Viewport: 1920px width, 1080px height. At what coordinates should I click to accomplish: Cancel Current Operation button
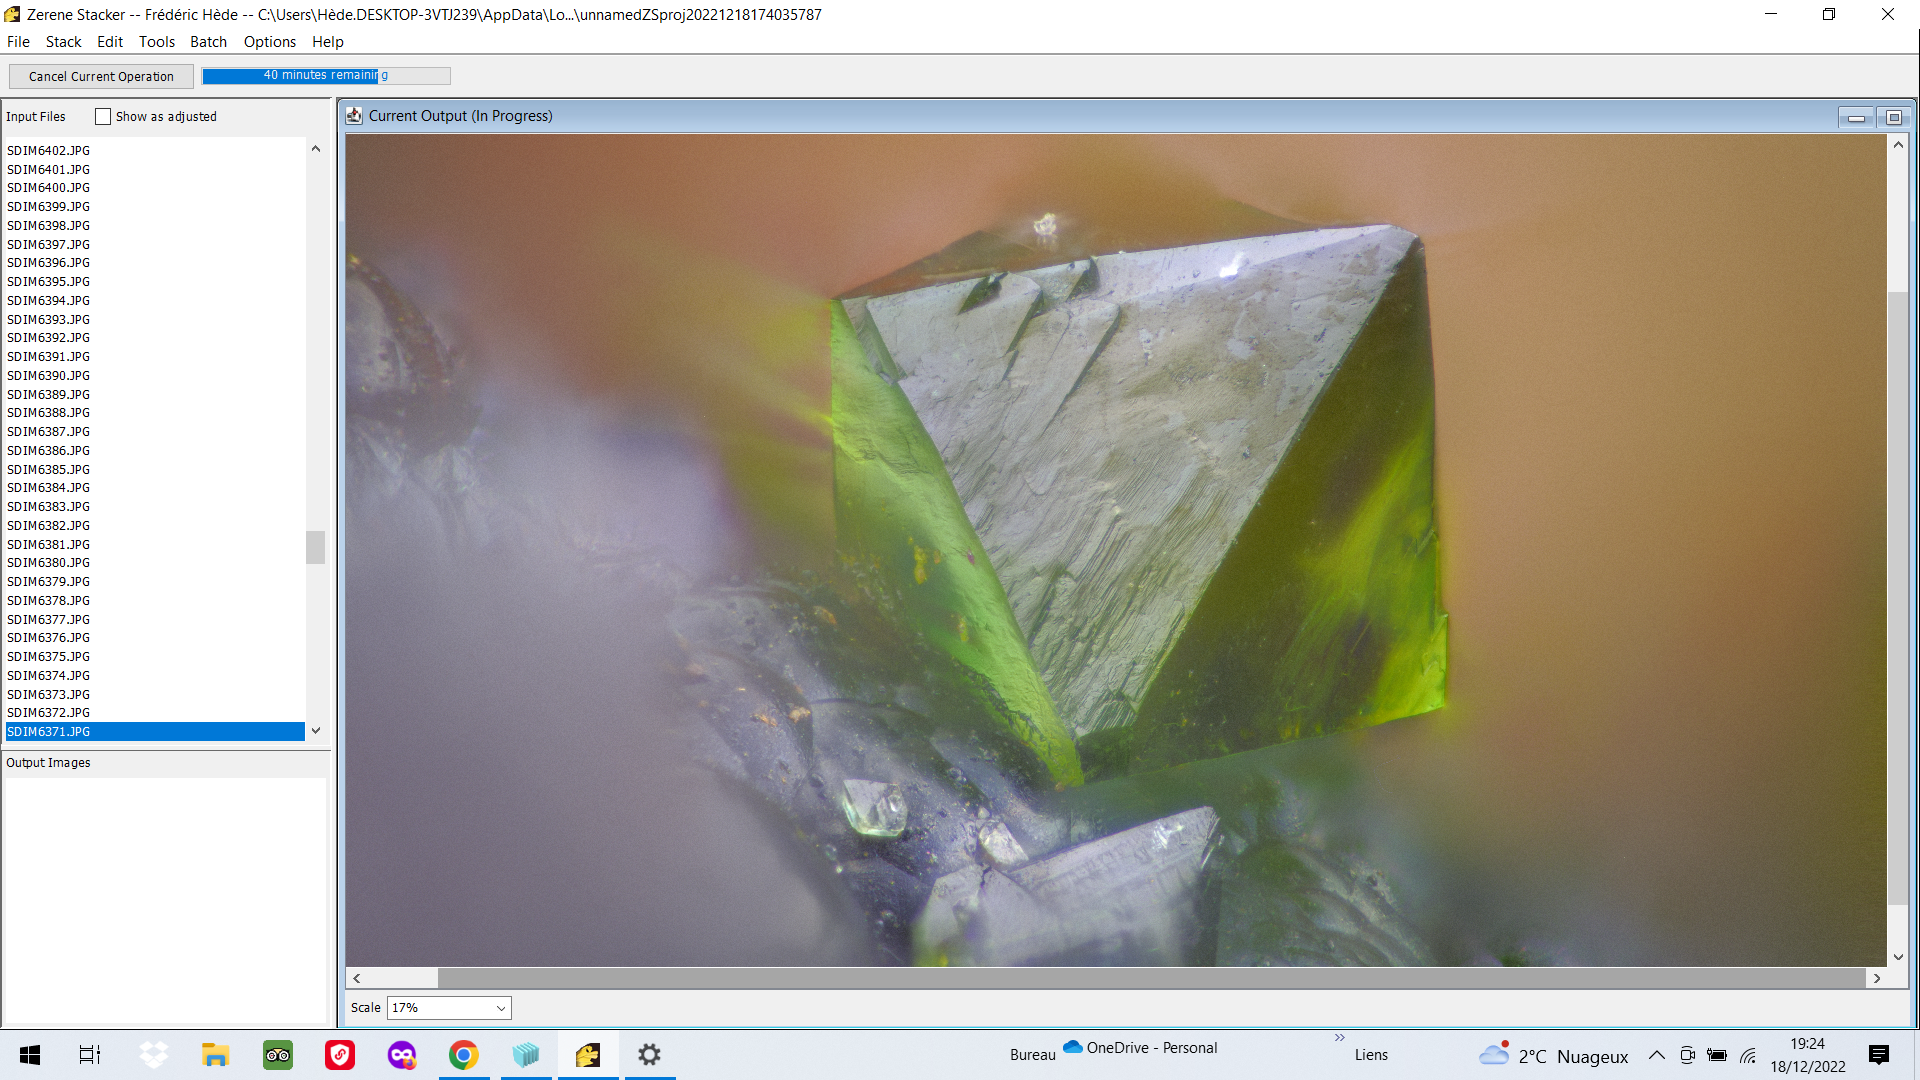tap(101, 77)
